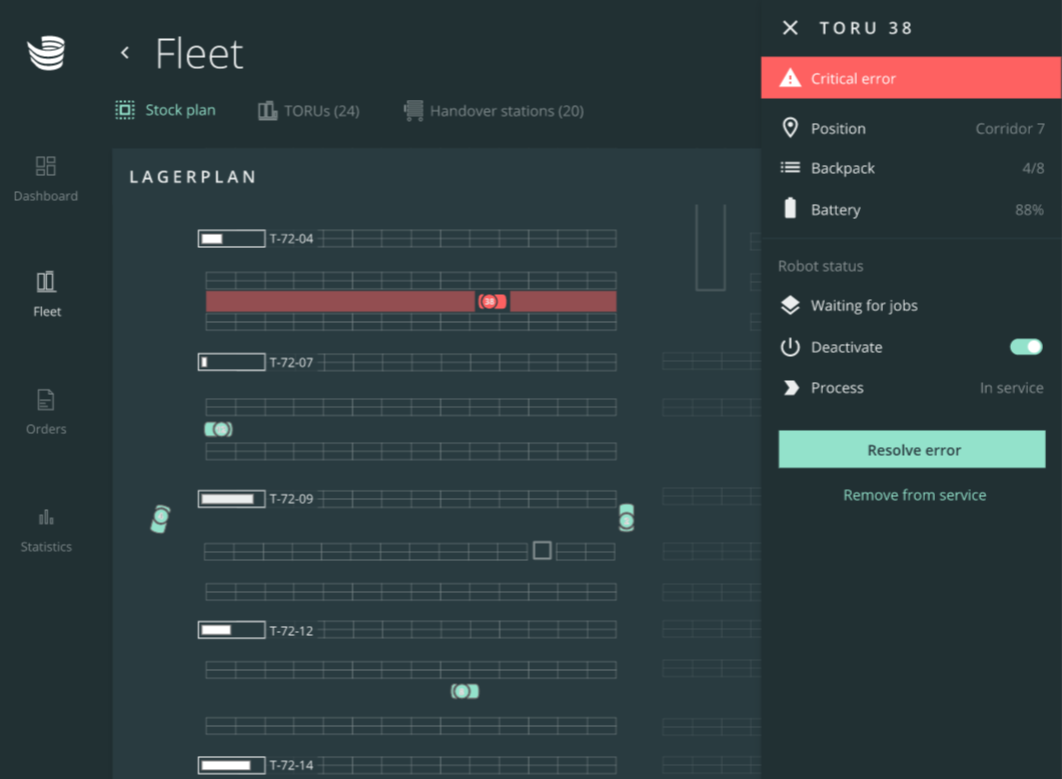Click the Remove from service link
Image resolution: width=1062 pixels, height=779 pixels.
click(914, 495)
